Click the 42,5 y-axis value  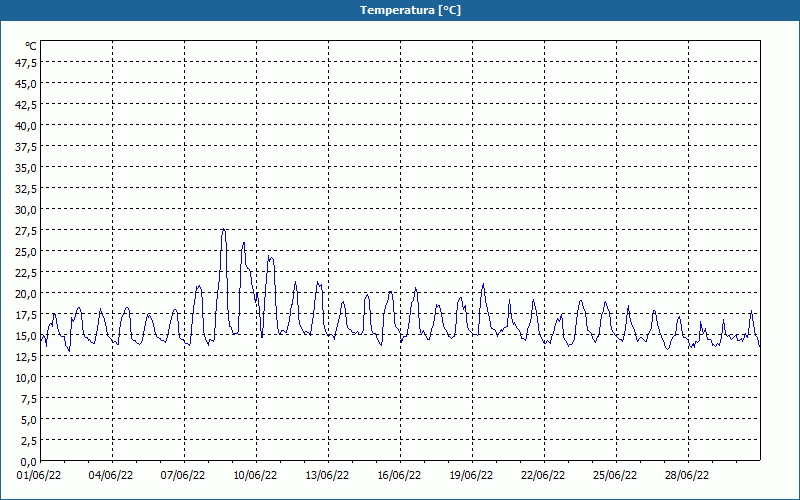[x=26, y=105]
